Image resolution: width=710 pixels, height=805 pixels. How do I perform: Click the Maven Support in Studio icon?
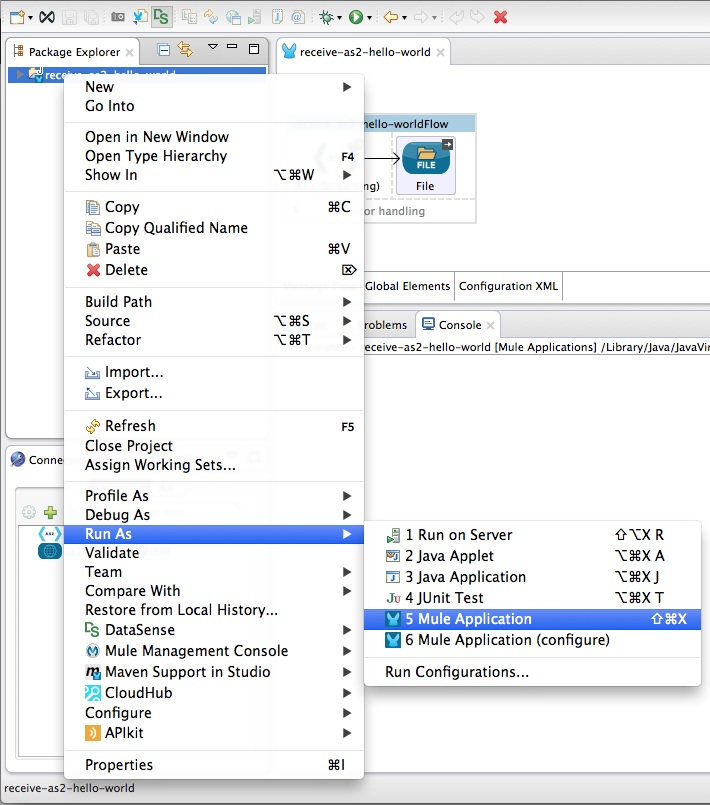point(92,672)
